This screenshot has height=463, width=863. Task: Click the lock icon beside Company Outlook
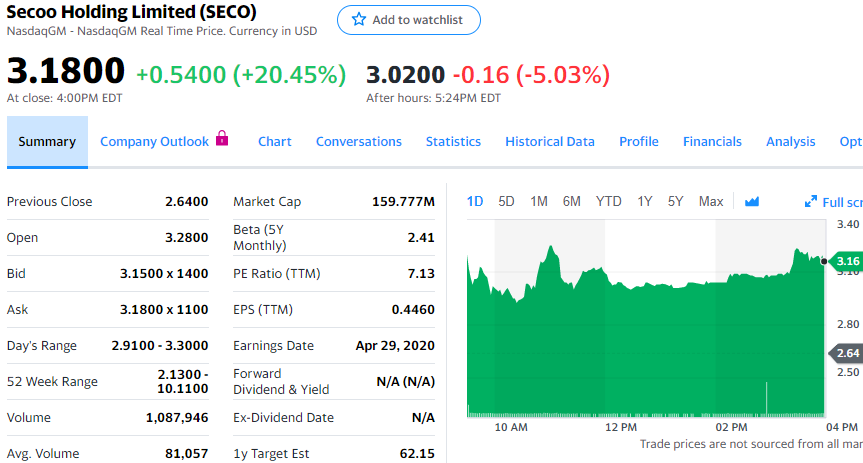tap(222, 140)
